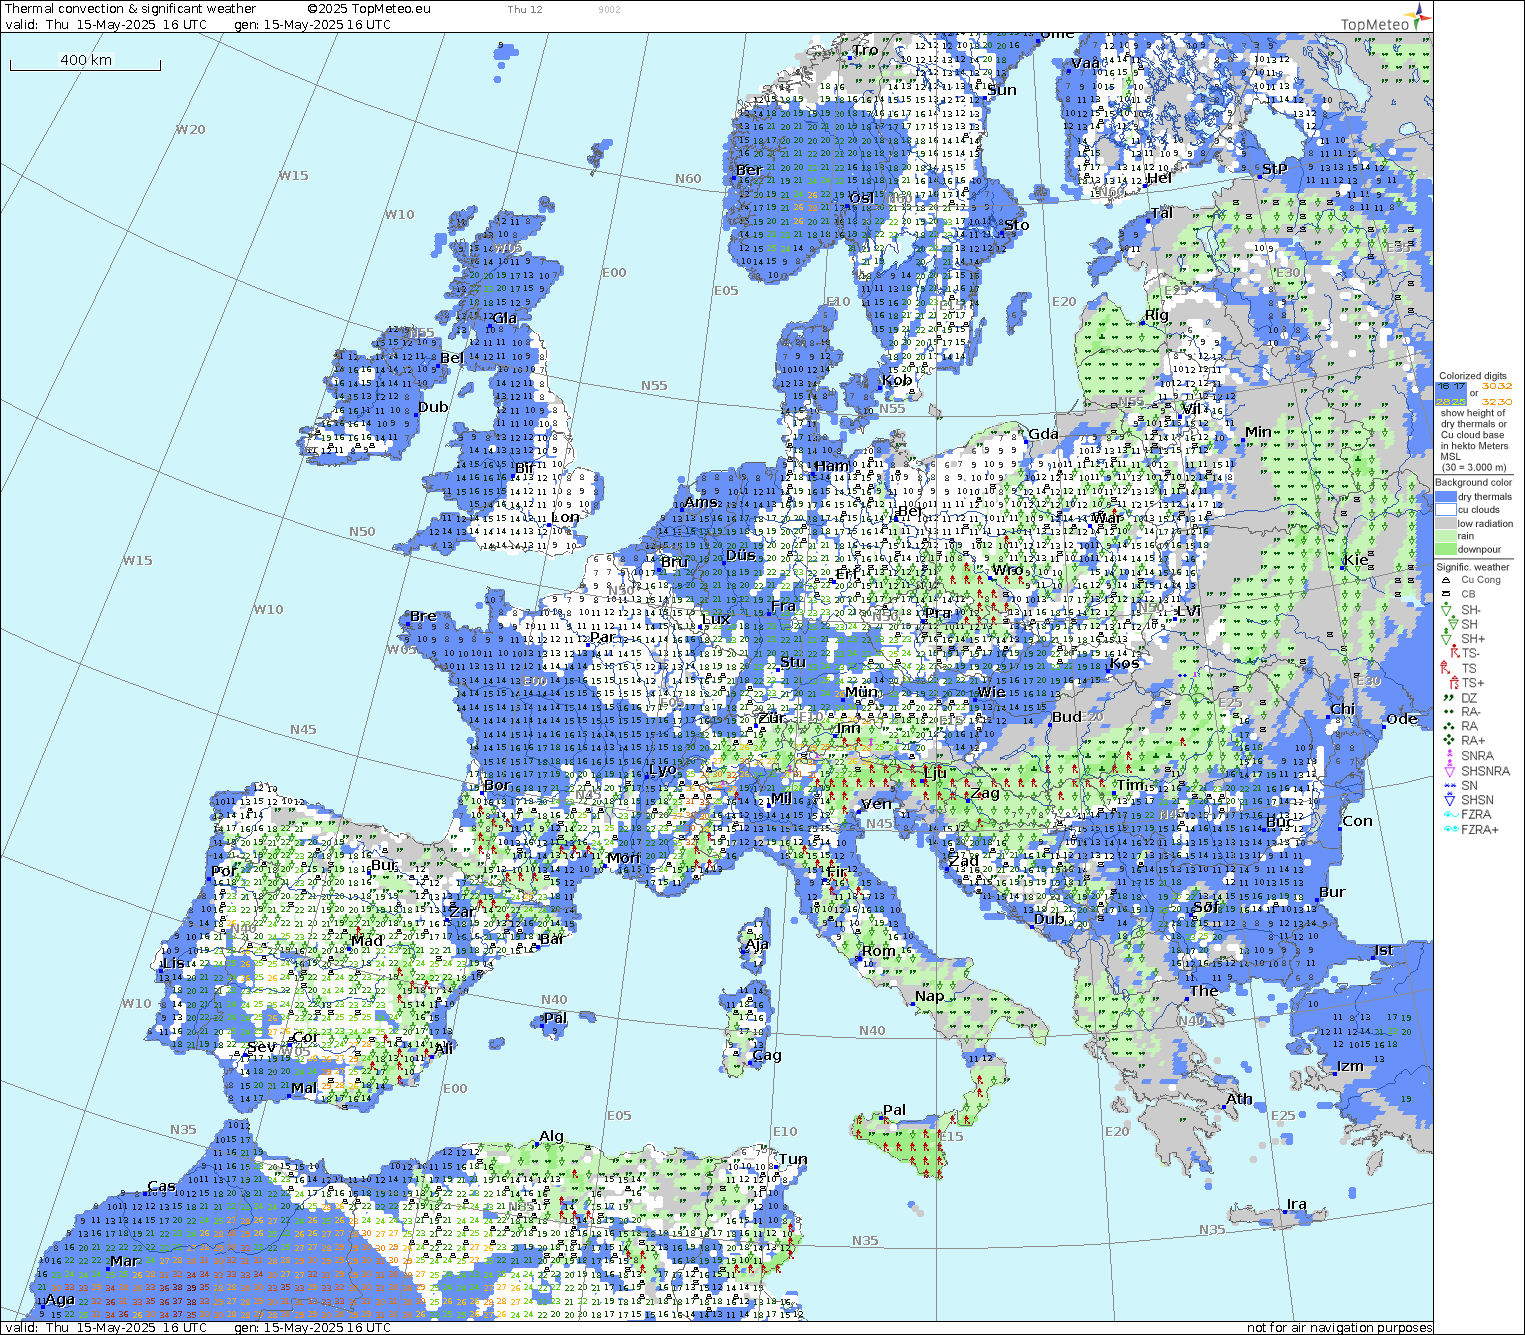
Task: Click the SH- light shower symbol
Action: point(1446,609)
